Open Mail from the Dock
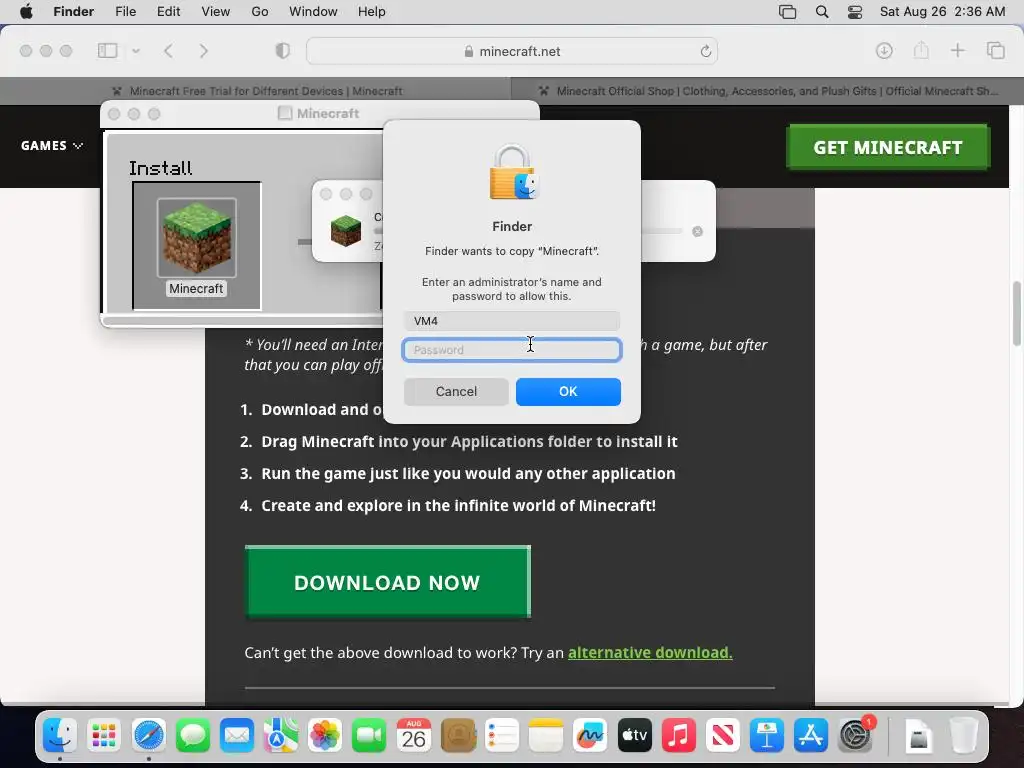 point(237,736)
